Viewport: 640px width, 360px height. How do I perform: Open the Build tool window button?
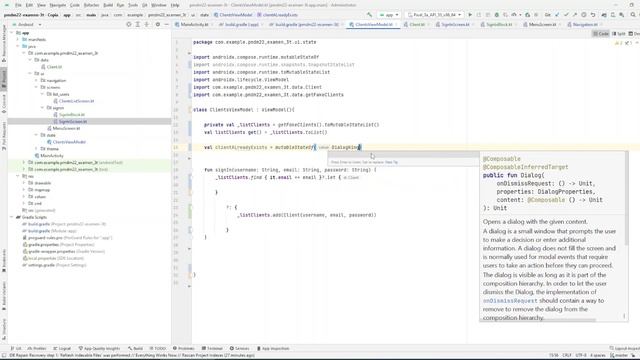[x=136, y=348]
